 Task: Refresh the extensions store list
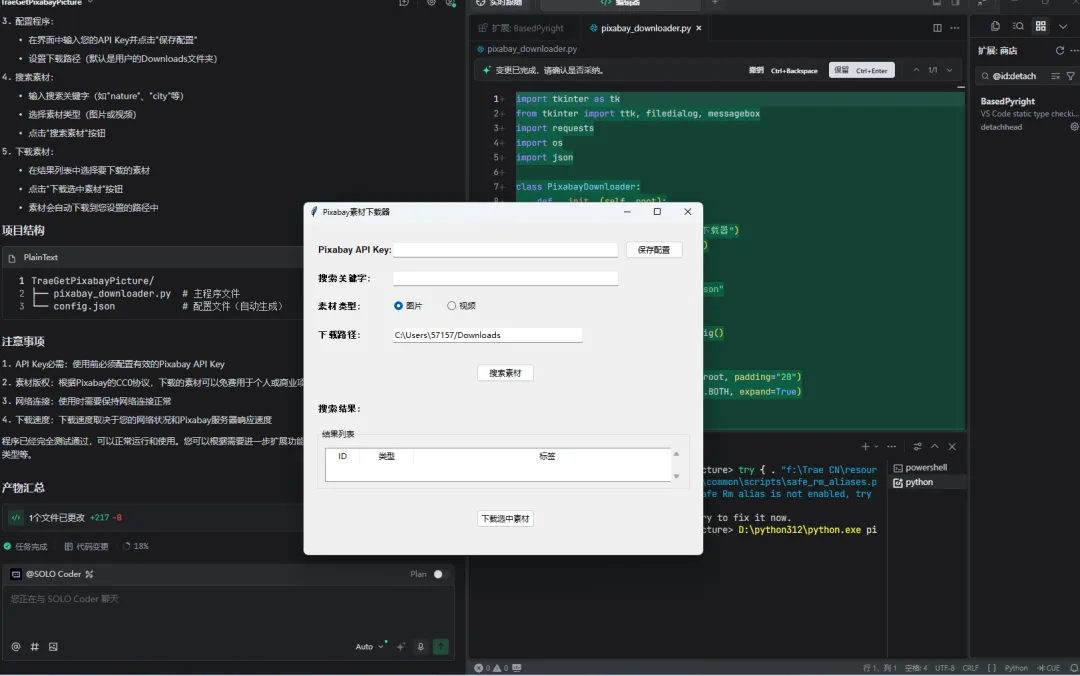pyautogui.click(x=1059, y=51)
